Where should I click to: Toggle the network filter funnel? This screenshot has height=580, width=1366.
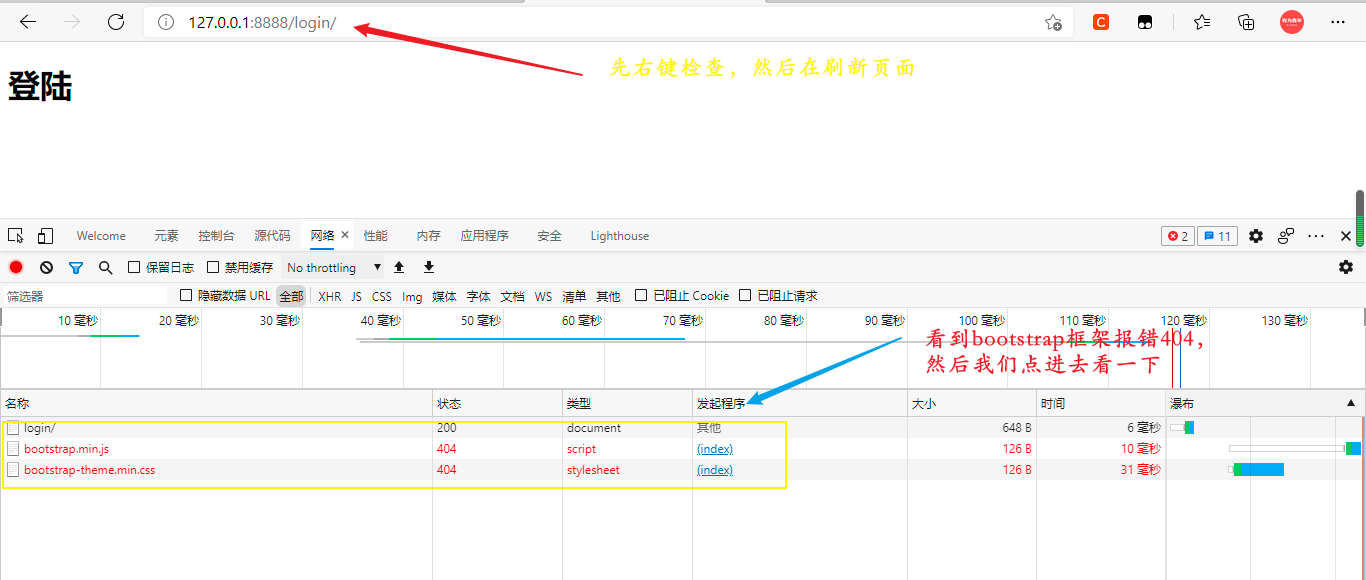click(75, 267)
